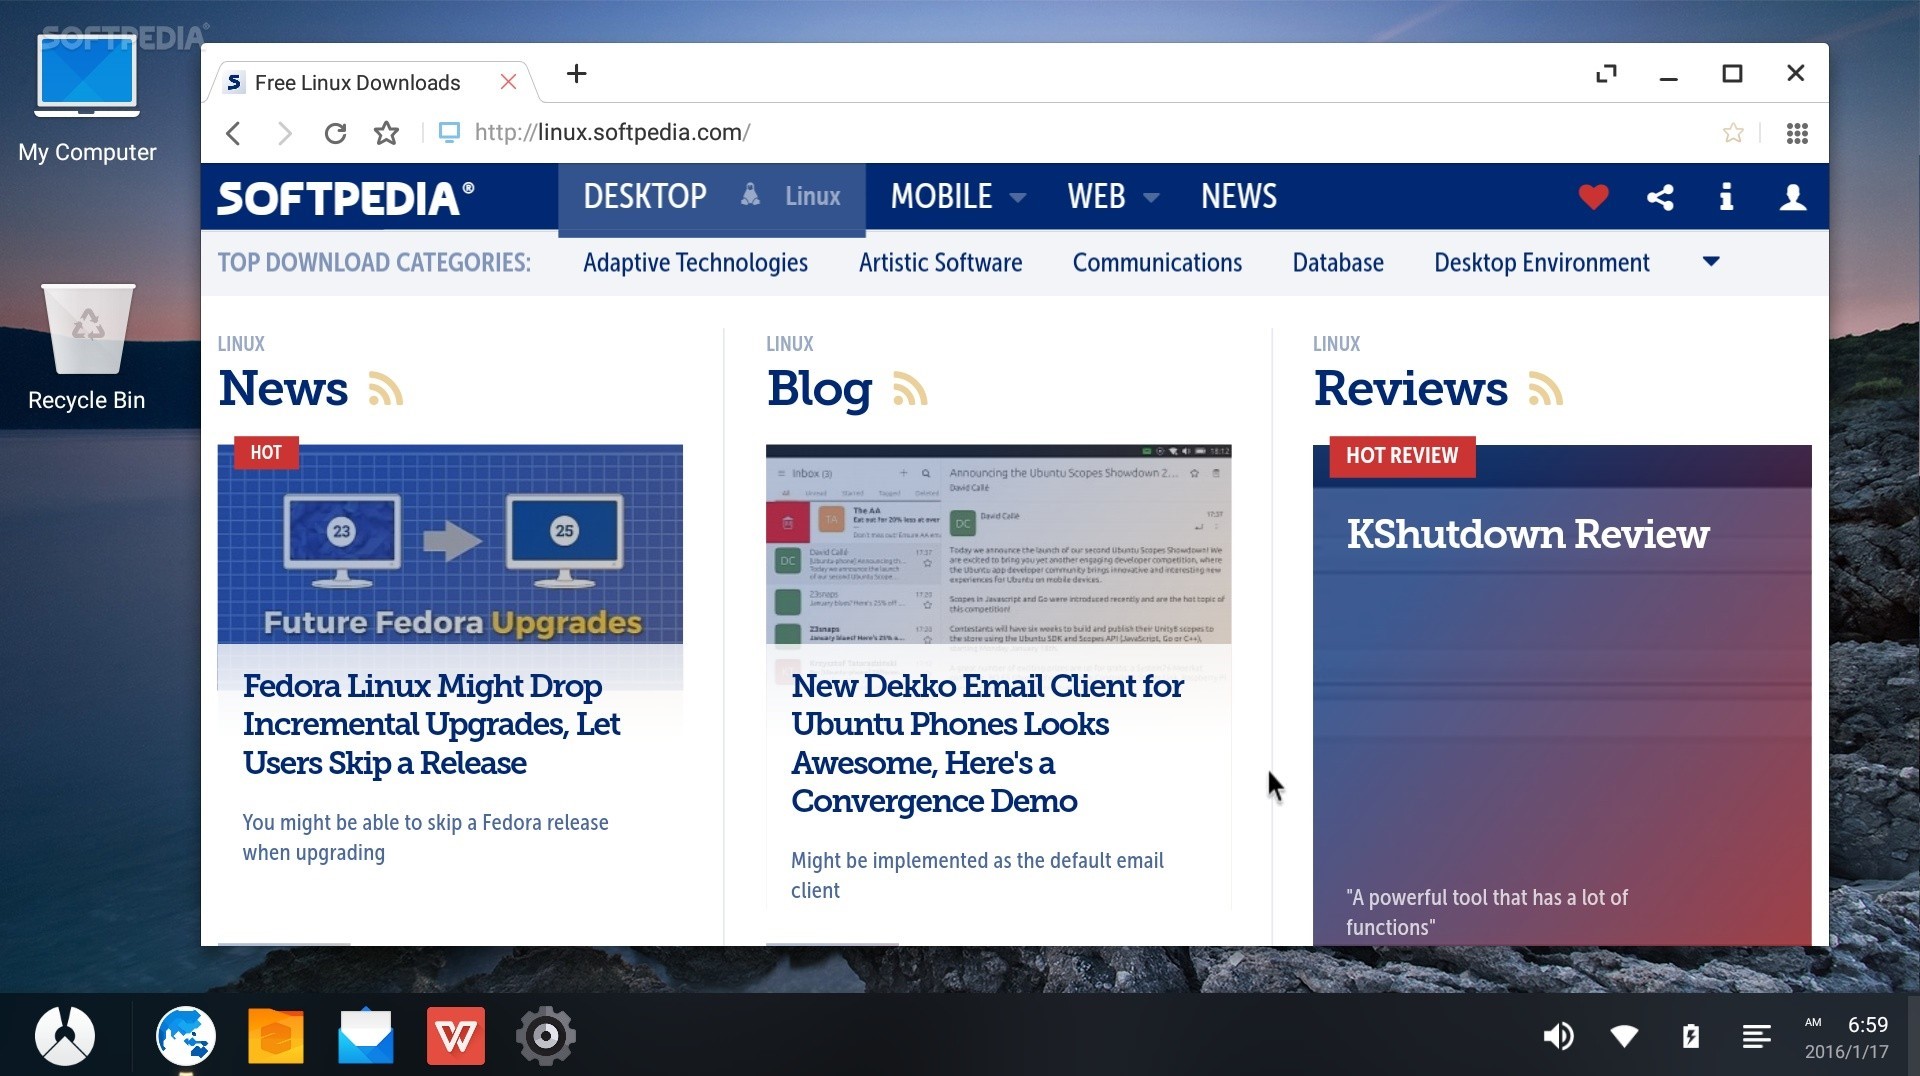Launch the globe browser from taskbar
The height and width of the screenshot is (1076, 1920).
click(186, 1035)
